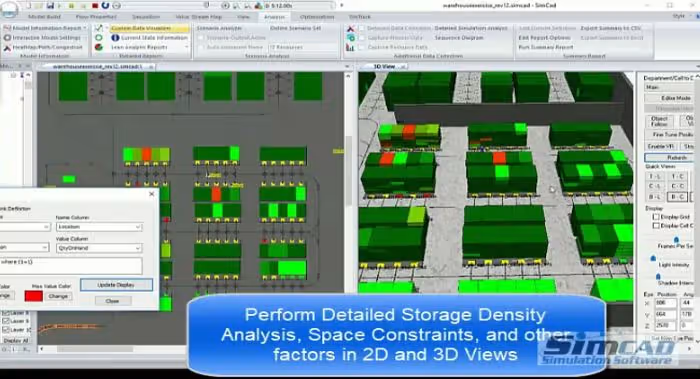Click the green circle icon in Detailed Reports
Viewport: 700px width, 379px height.
[x=99, y=37]
